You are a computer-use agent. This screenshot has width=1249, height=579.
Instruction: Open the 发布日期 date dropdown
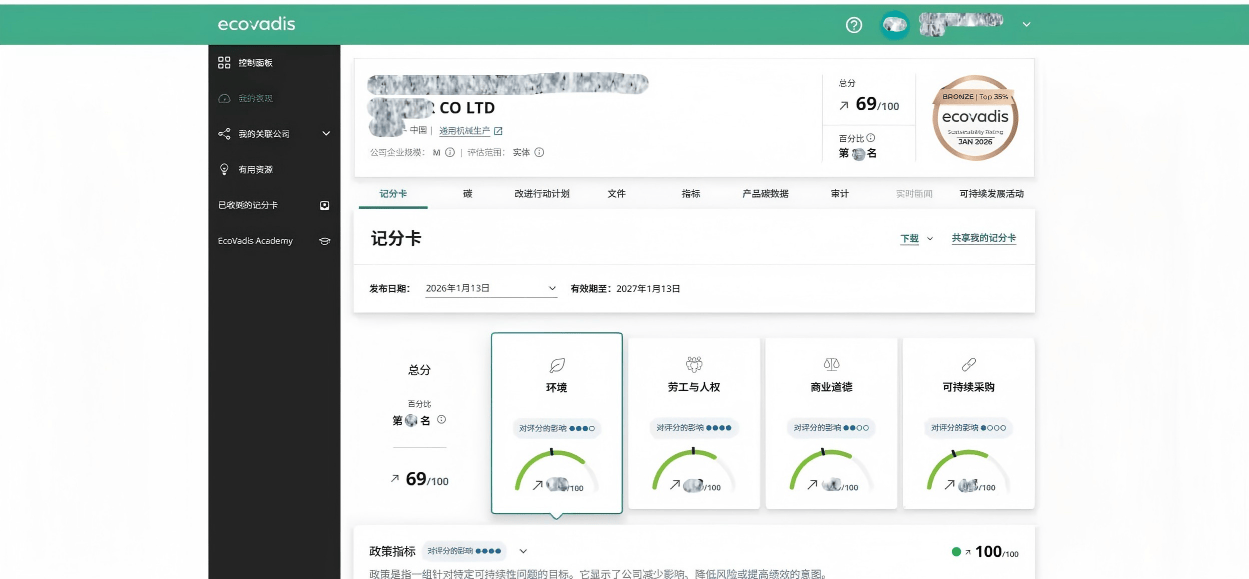click(x=490, y=288)
